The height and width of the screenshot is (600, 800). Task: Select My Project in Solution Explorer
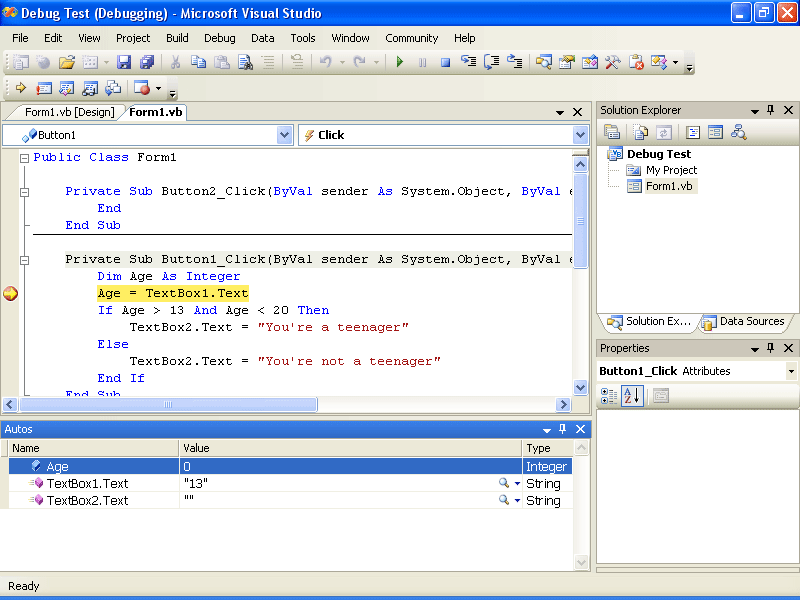(x=671, y=170)
